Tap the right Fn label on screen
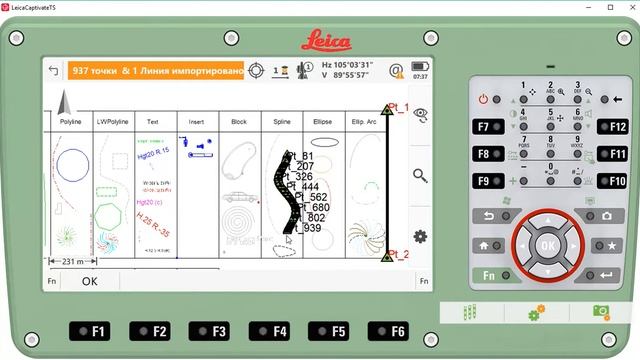This screenshot has height=360, width=640. click(424, 281)
